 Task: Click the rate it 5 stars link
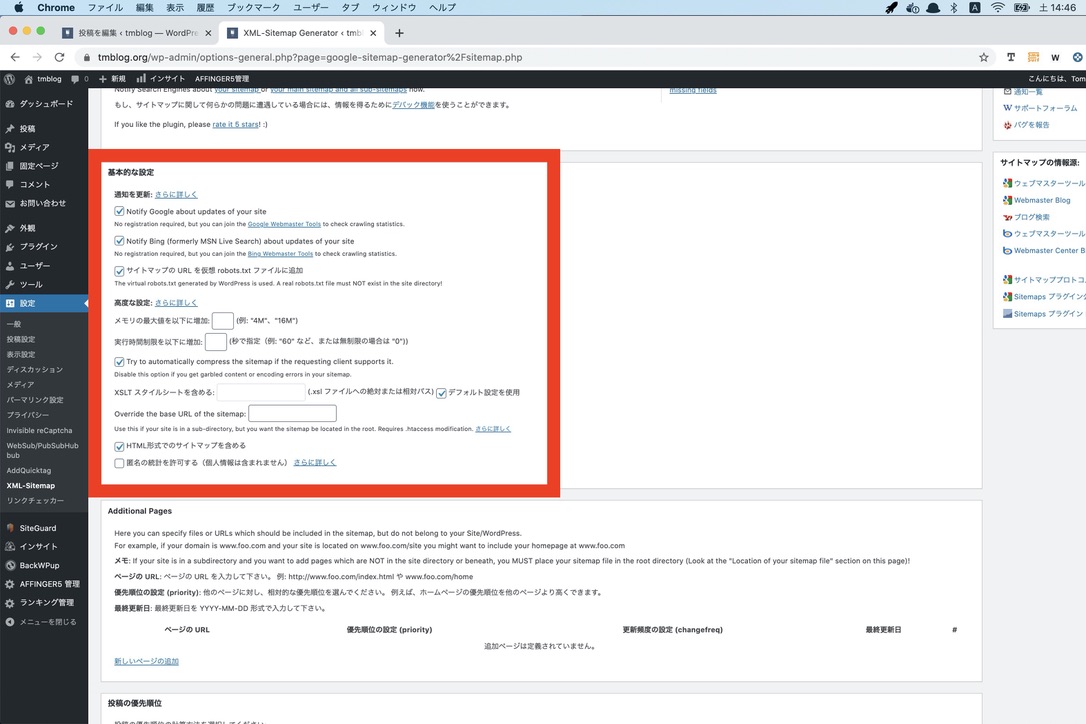click(235, 125)
